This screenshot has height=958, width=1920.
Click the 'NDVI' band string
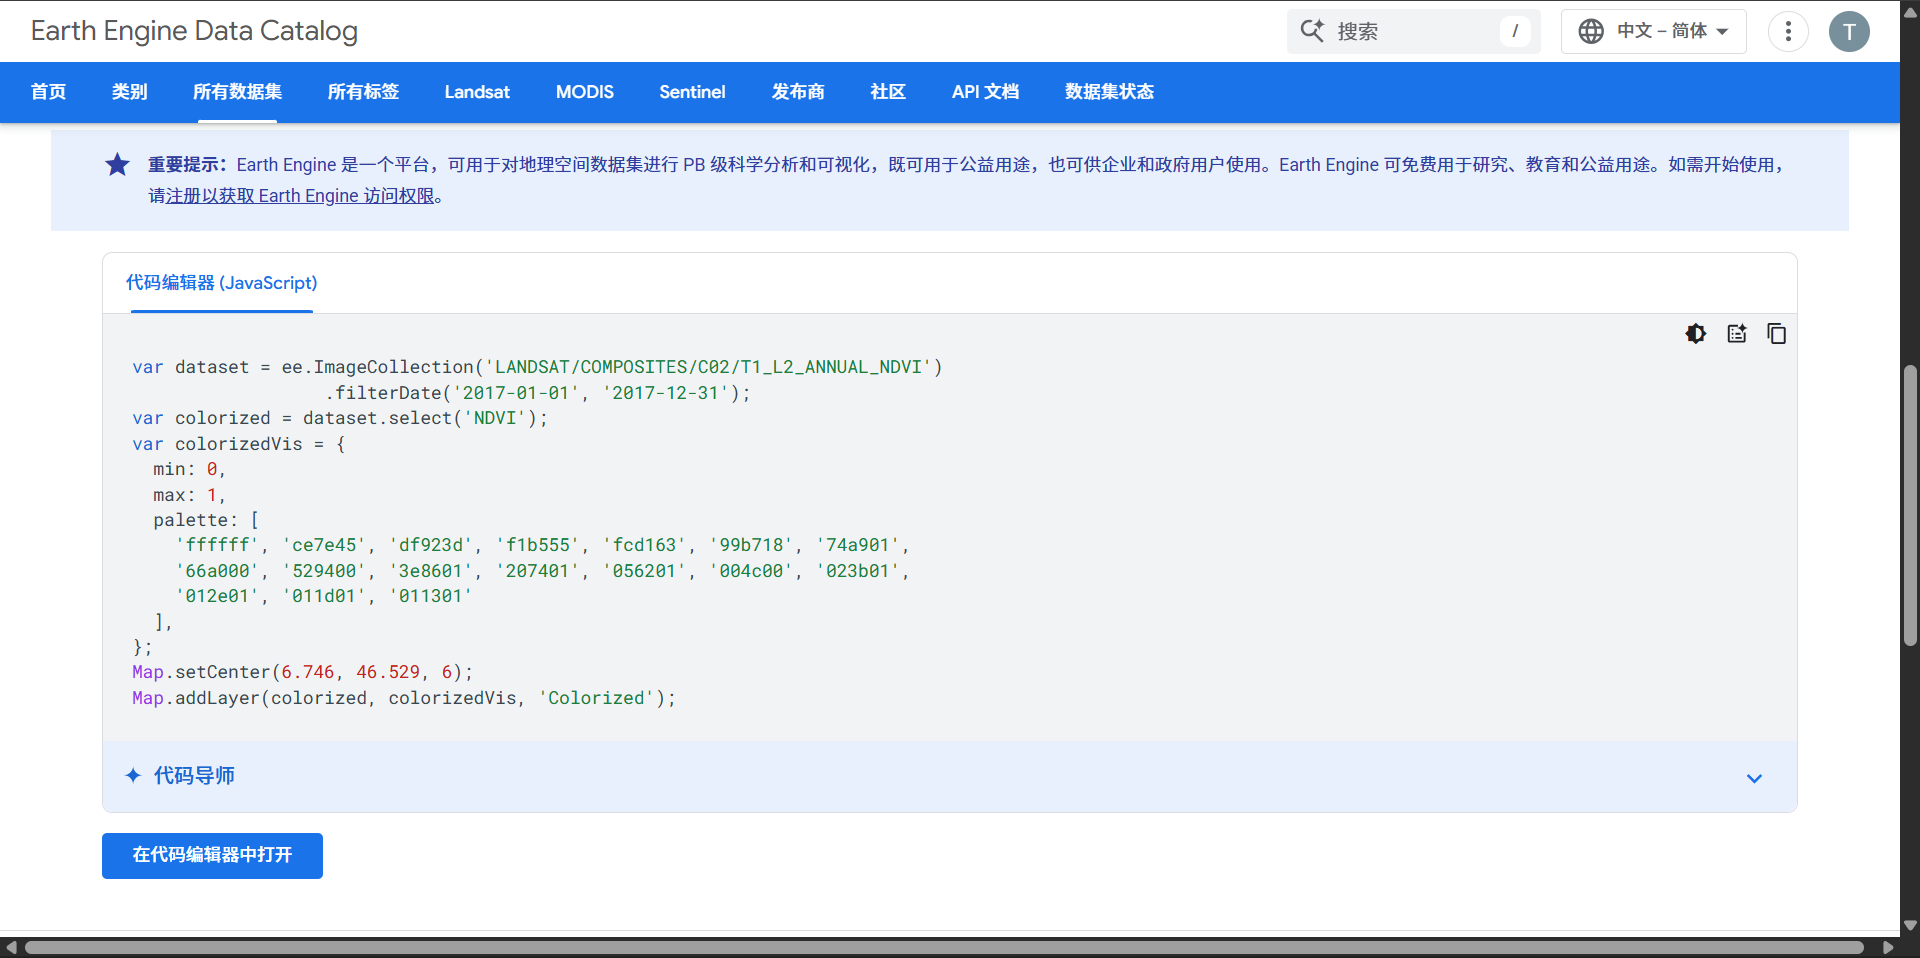click(495, 418)
